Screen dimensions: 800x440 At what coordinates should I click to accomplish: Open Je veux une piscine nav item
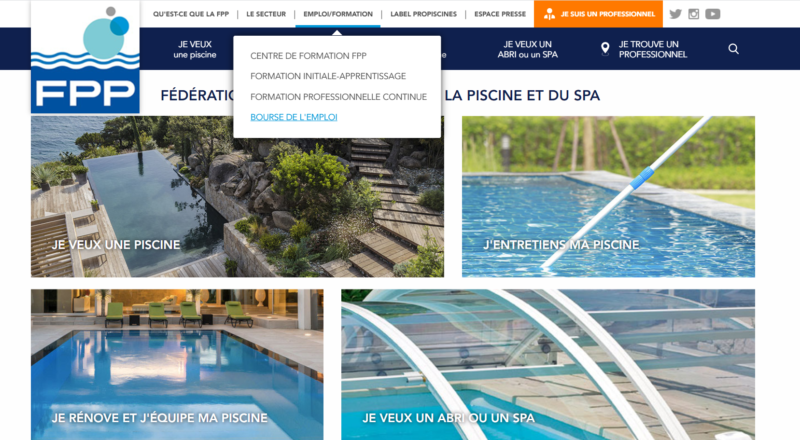[x=195, y=50]
